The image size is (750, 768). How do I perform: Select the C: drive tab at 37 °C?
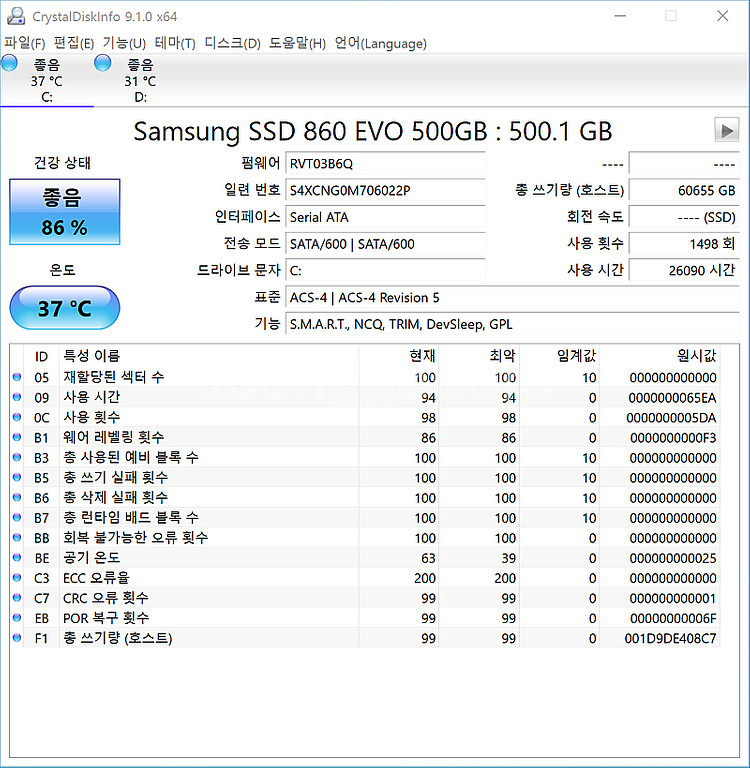coord(47,80)
